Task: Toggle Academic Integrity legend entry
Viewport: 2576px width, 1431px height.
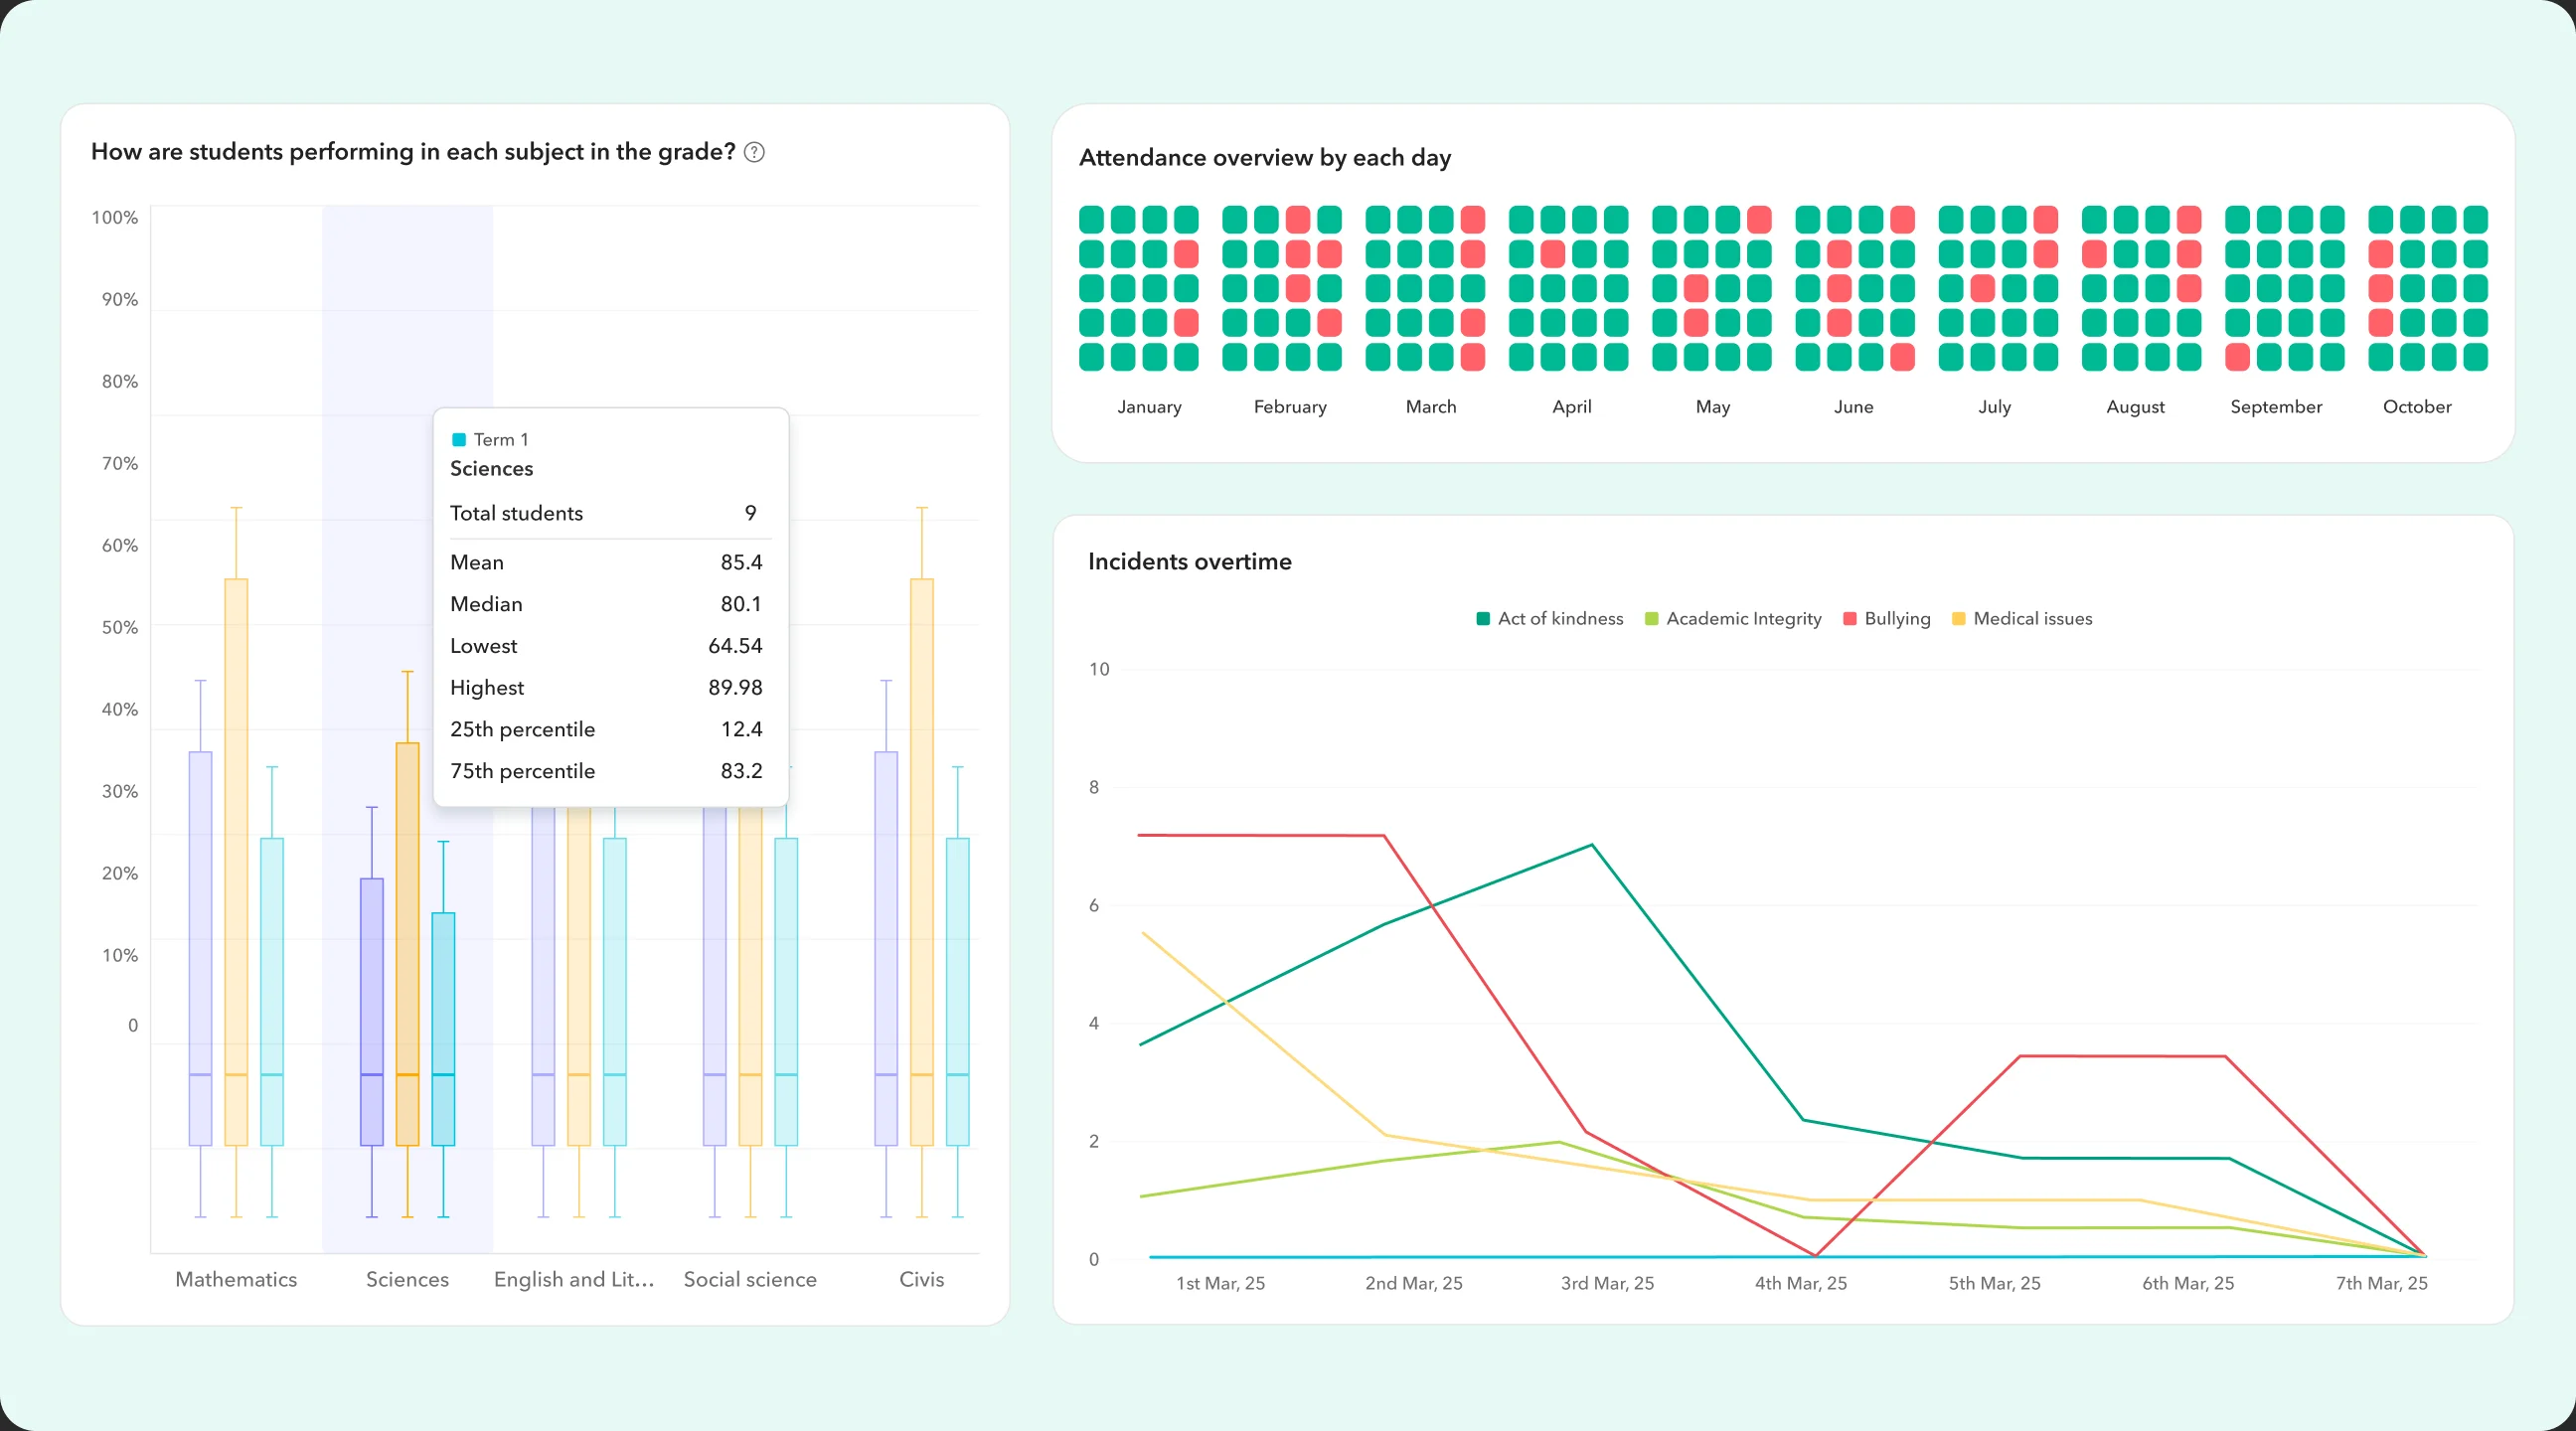Action: (1733, 619)
